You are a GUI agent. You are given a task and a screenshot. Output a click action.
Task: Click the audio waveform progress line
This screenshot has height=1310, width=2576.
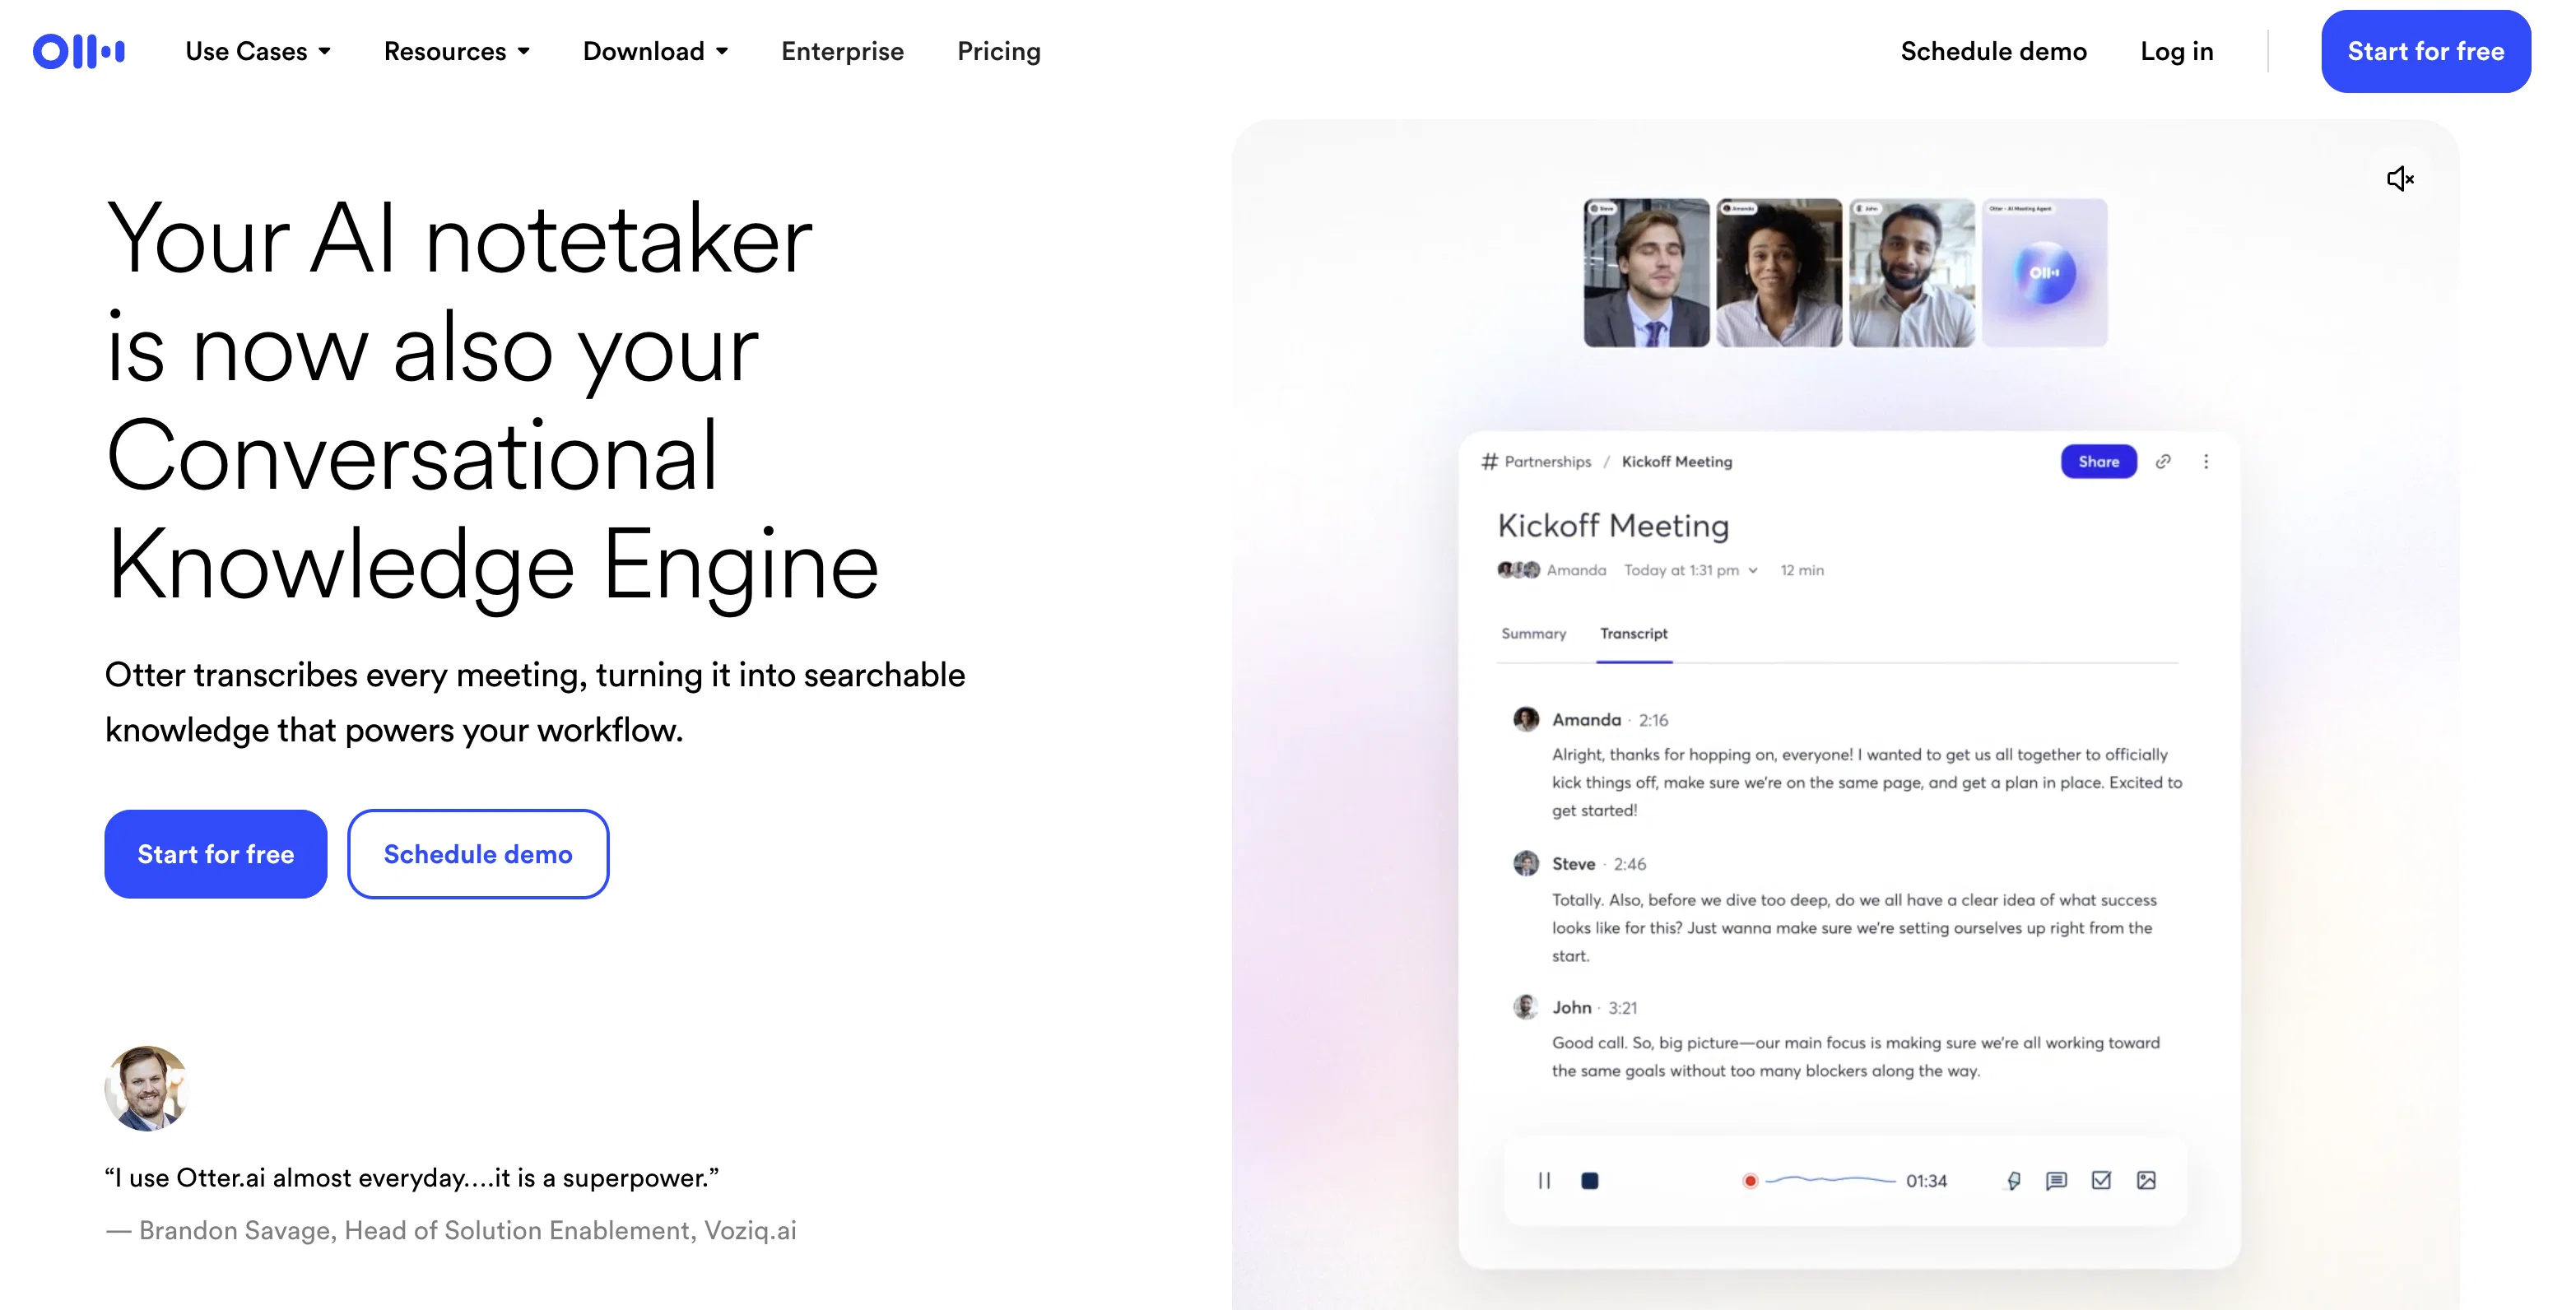click(1830, 1181)
